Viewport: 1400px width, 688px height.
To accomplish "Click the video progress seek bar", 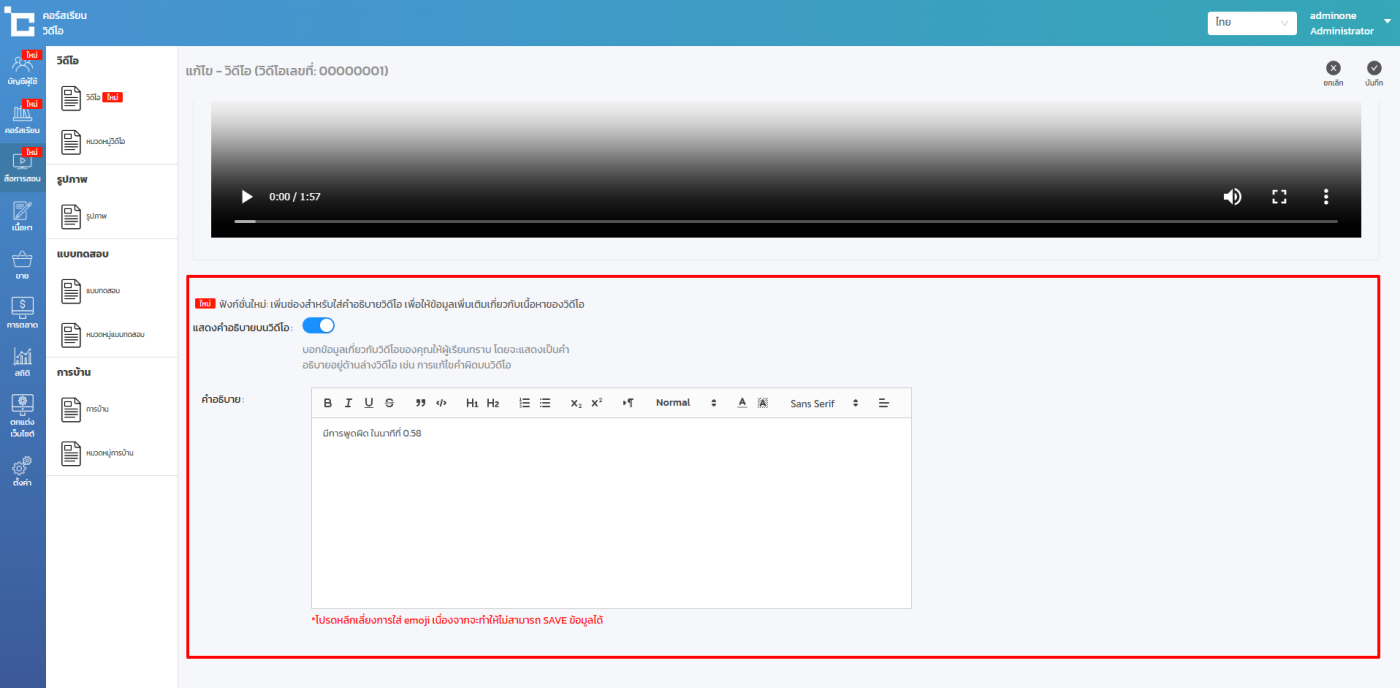I will coord(785,221).
